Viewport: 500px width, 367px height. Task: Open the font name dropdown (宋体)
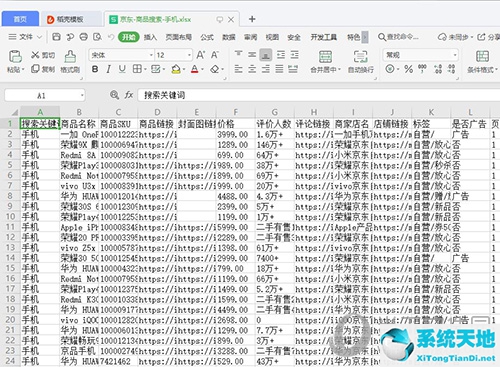coord(151,55)
